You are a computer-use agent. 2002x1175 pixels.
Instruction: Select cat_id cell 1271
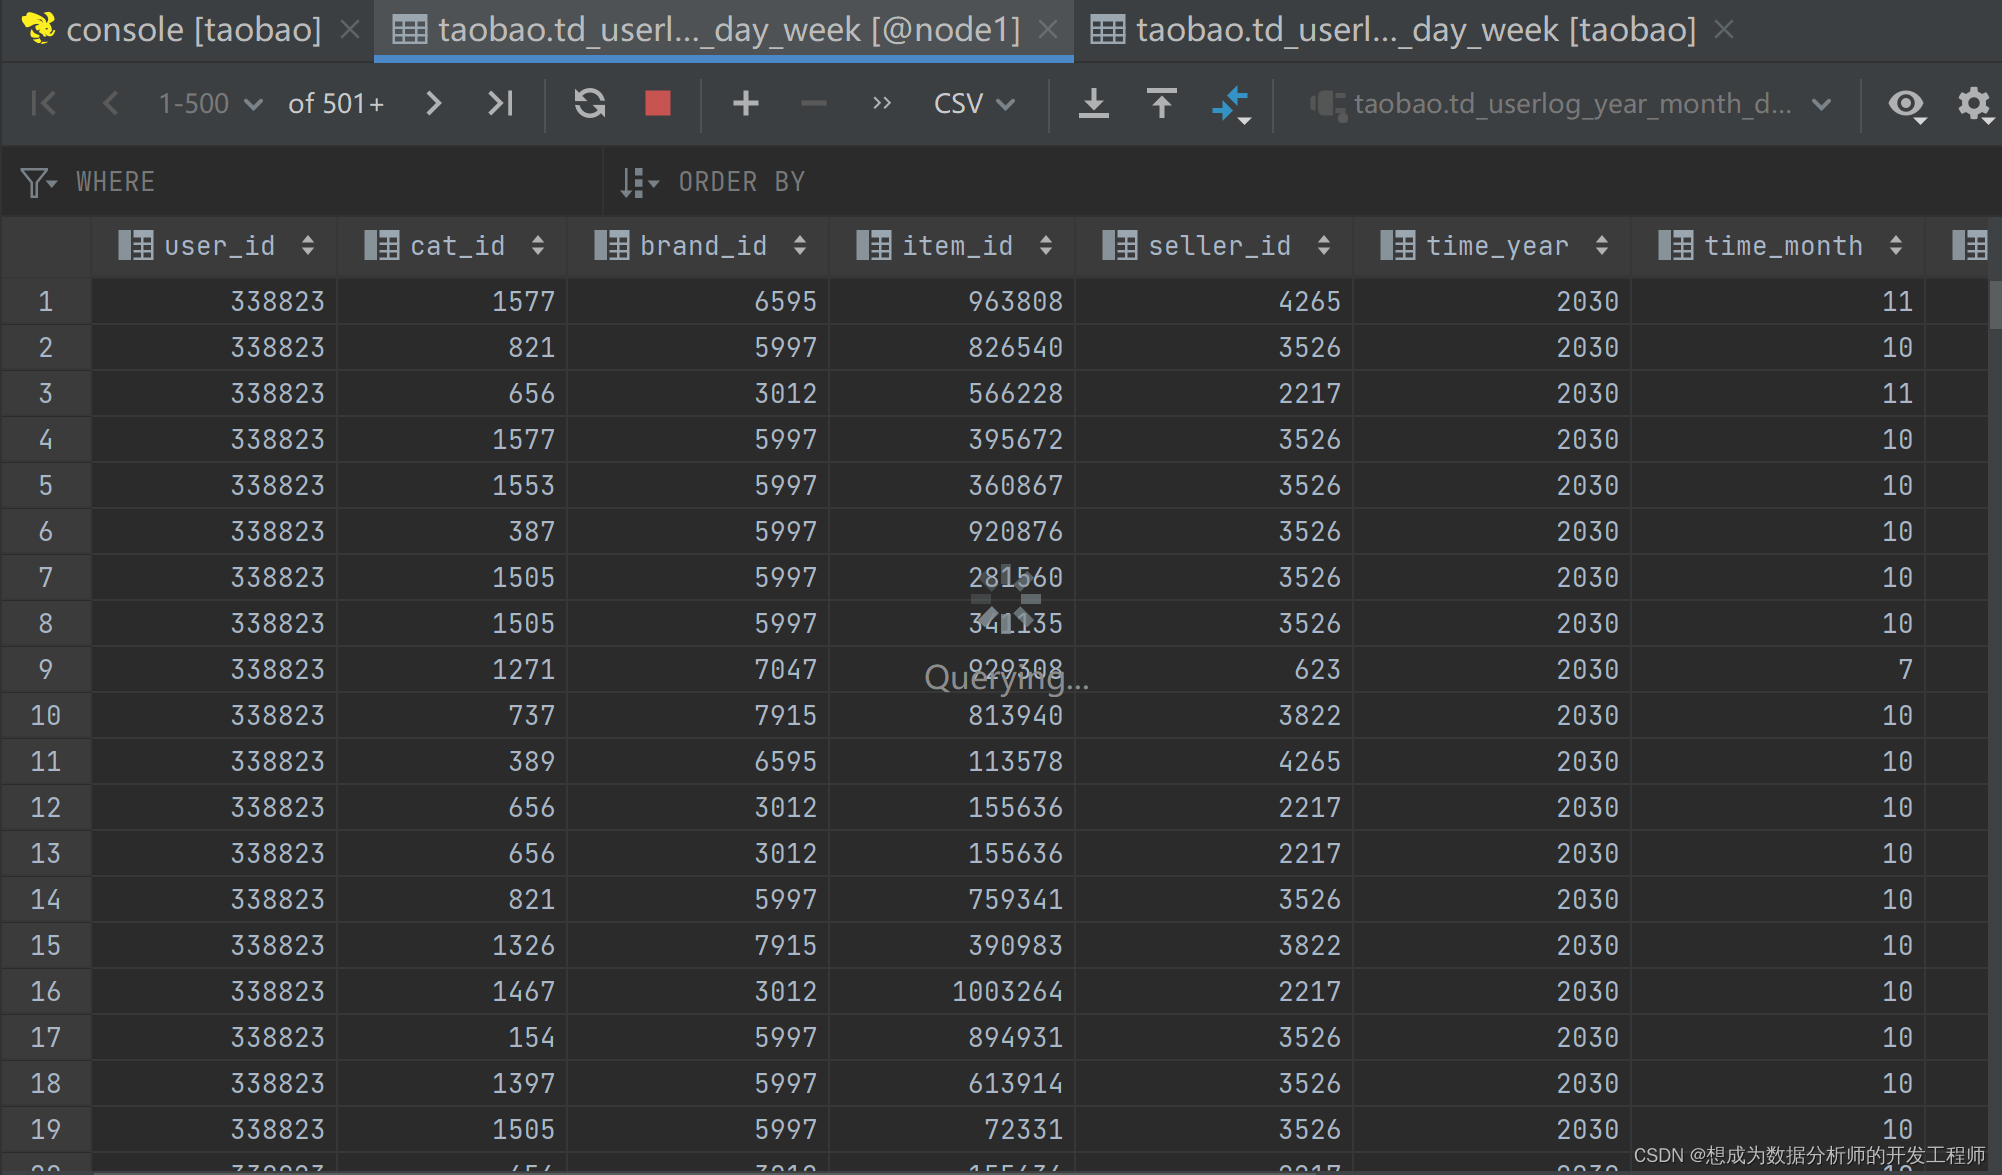point(453,669)
